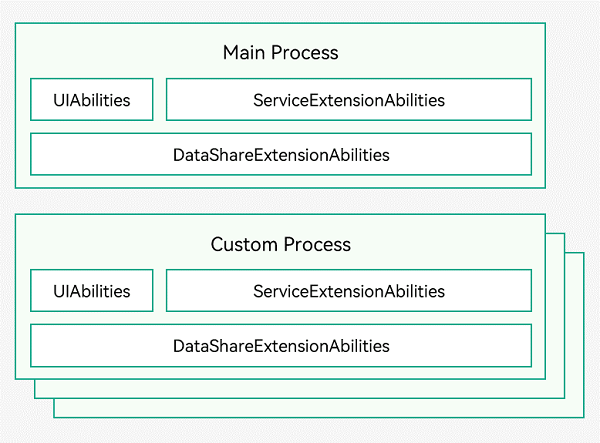The width and height of the screenshot is (600, 443).
Task: Click the word "Process" in the Main Process heading
Action: (305, 52)
